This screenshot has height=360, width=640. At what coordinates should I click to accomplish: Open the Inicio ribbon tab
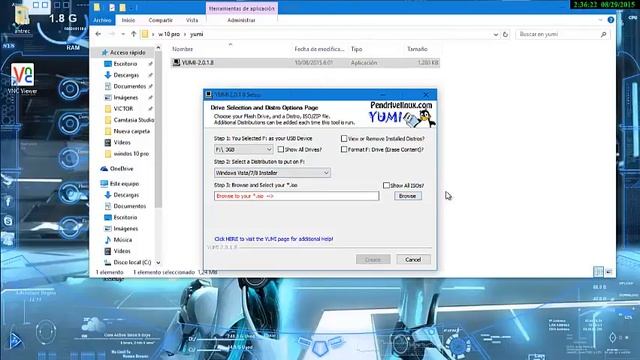128,20
